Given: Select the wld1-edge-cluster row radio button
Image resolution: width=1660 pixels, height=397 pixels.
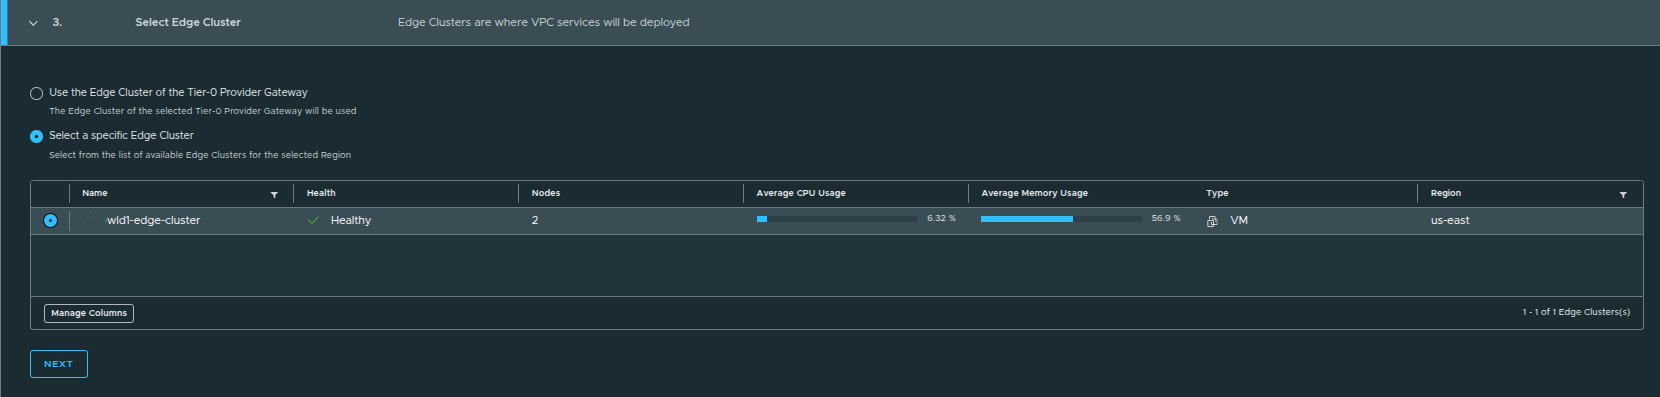Looking at the screenshot, I should point(50,220).
